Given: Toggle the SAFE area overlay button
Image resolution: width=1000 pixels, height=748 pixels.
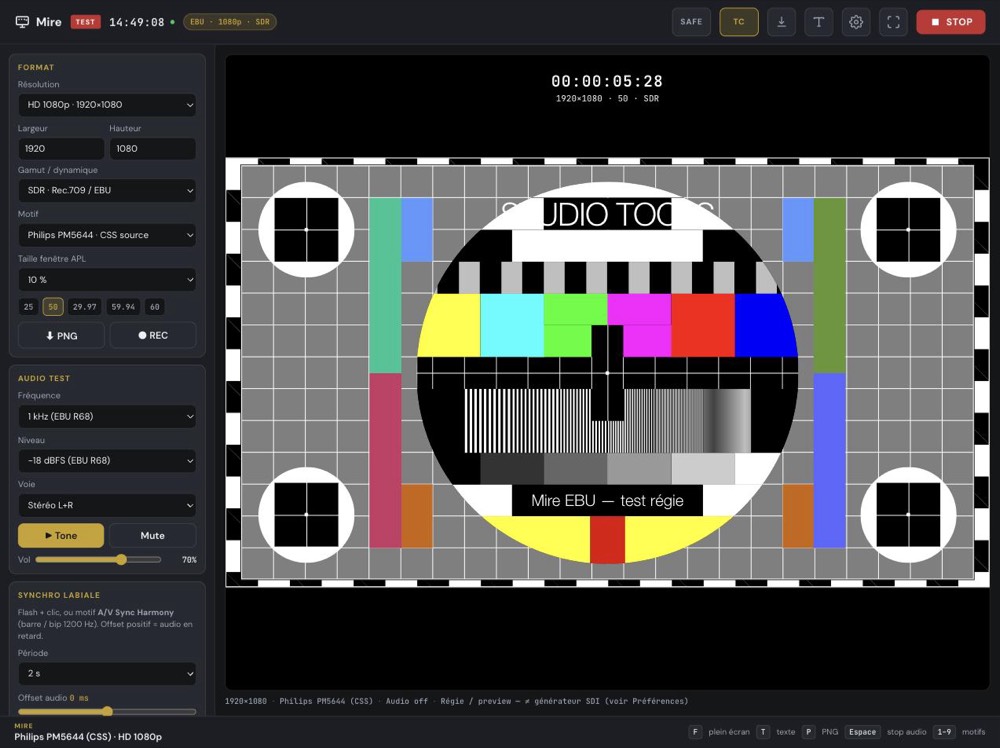Looking at the screenshot, I should (x=691, y=22).
